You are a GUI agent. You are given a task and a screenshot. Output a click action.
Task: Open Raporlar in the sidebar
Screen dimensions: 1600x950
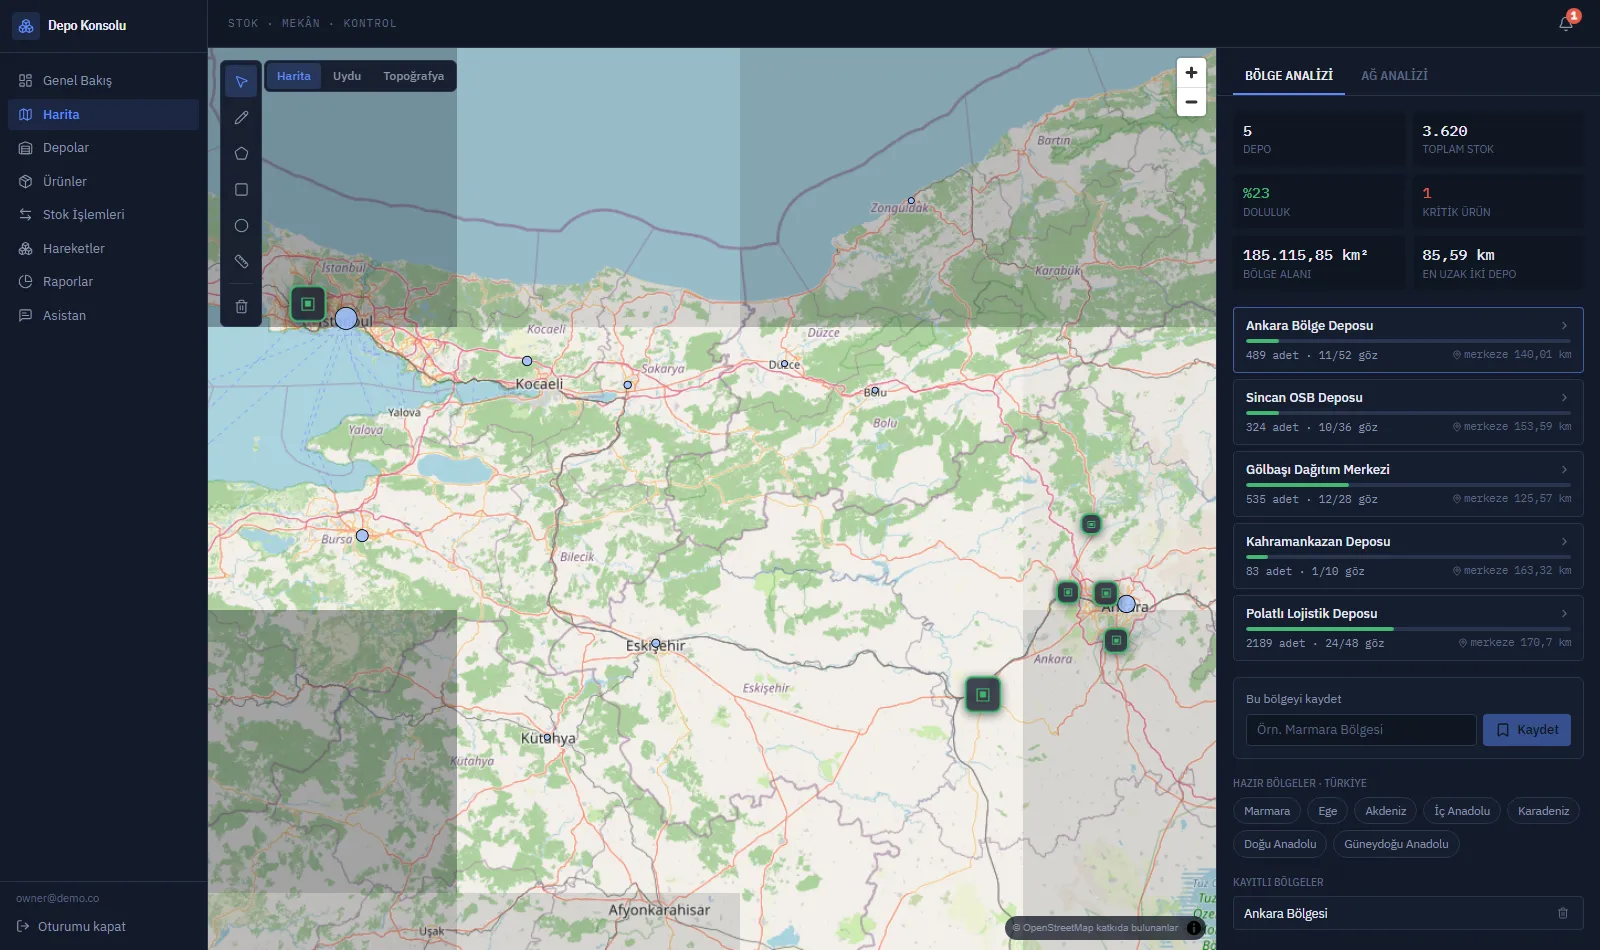(x=104, y=281)
